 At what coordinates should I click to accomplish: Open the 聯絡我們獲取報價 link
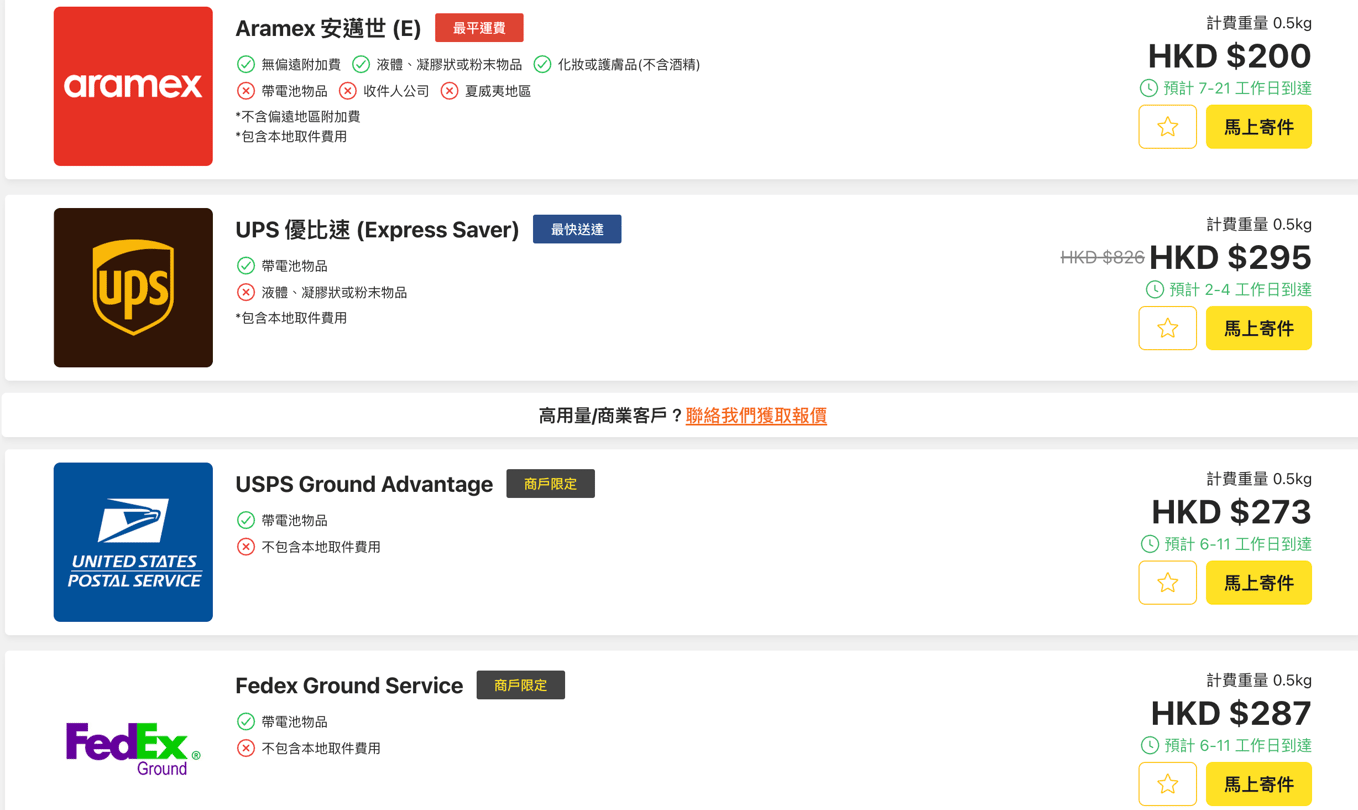[x=756, y=416]
